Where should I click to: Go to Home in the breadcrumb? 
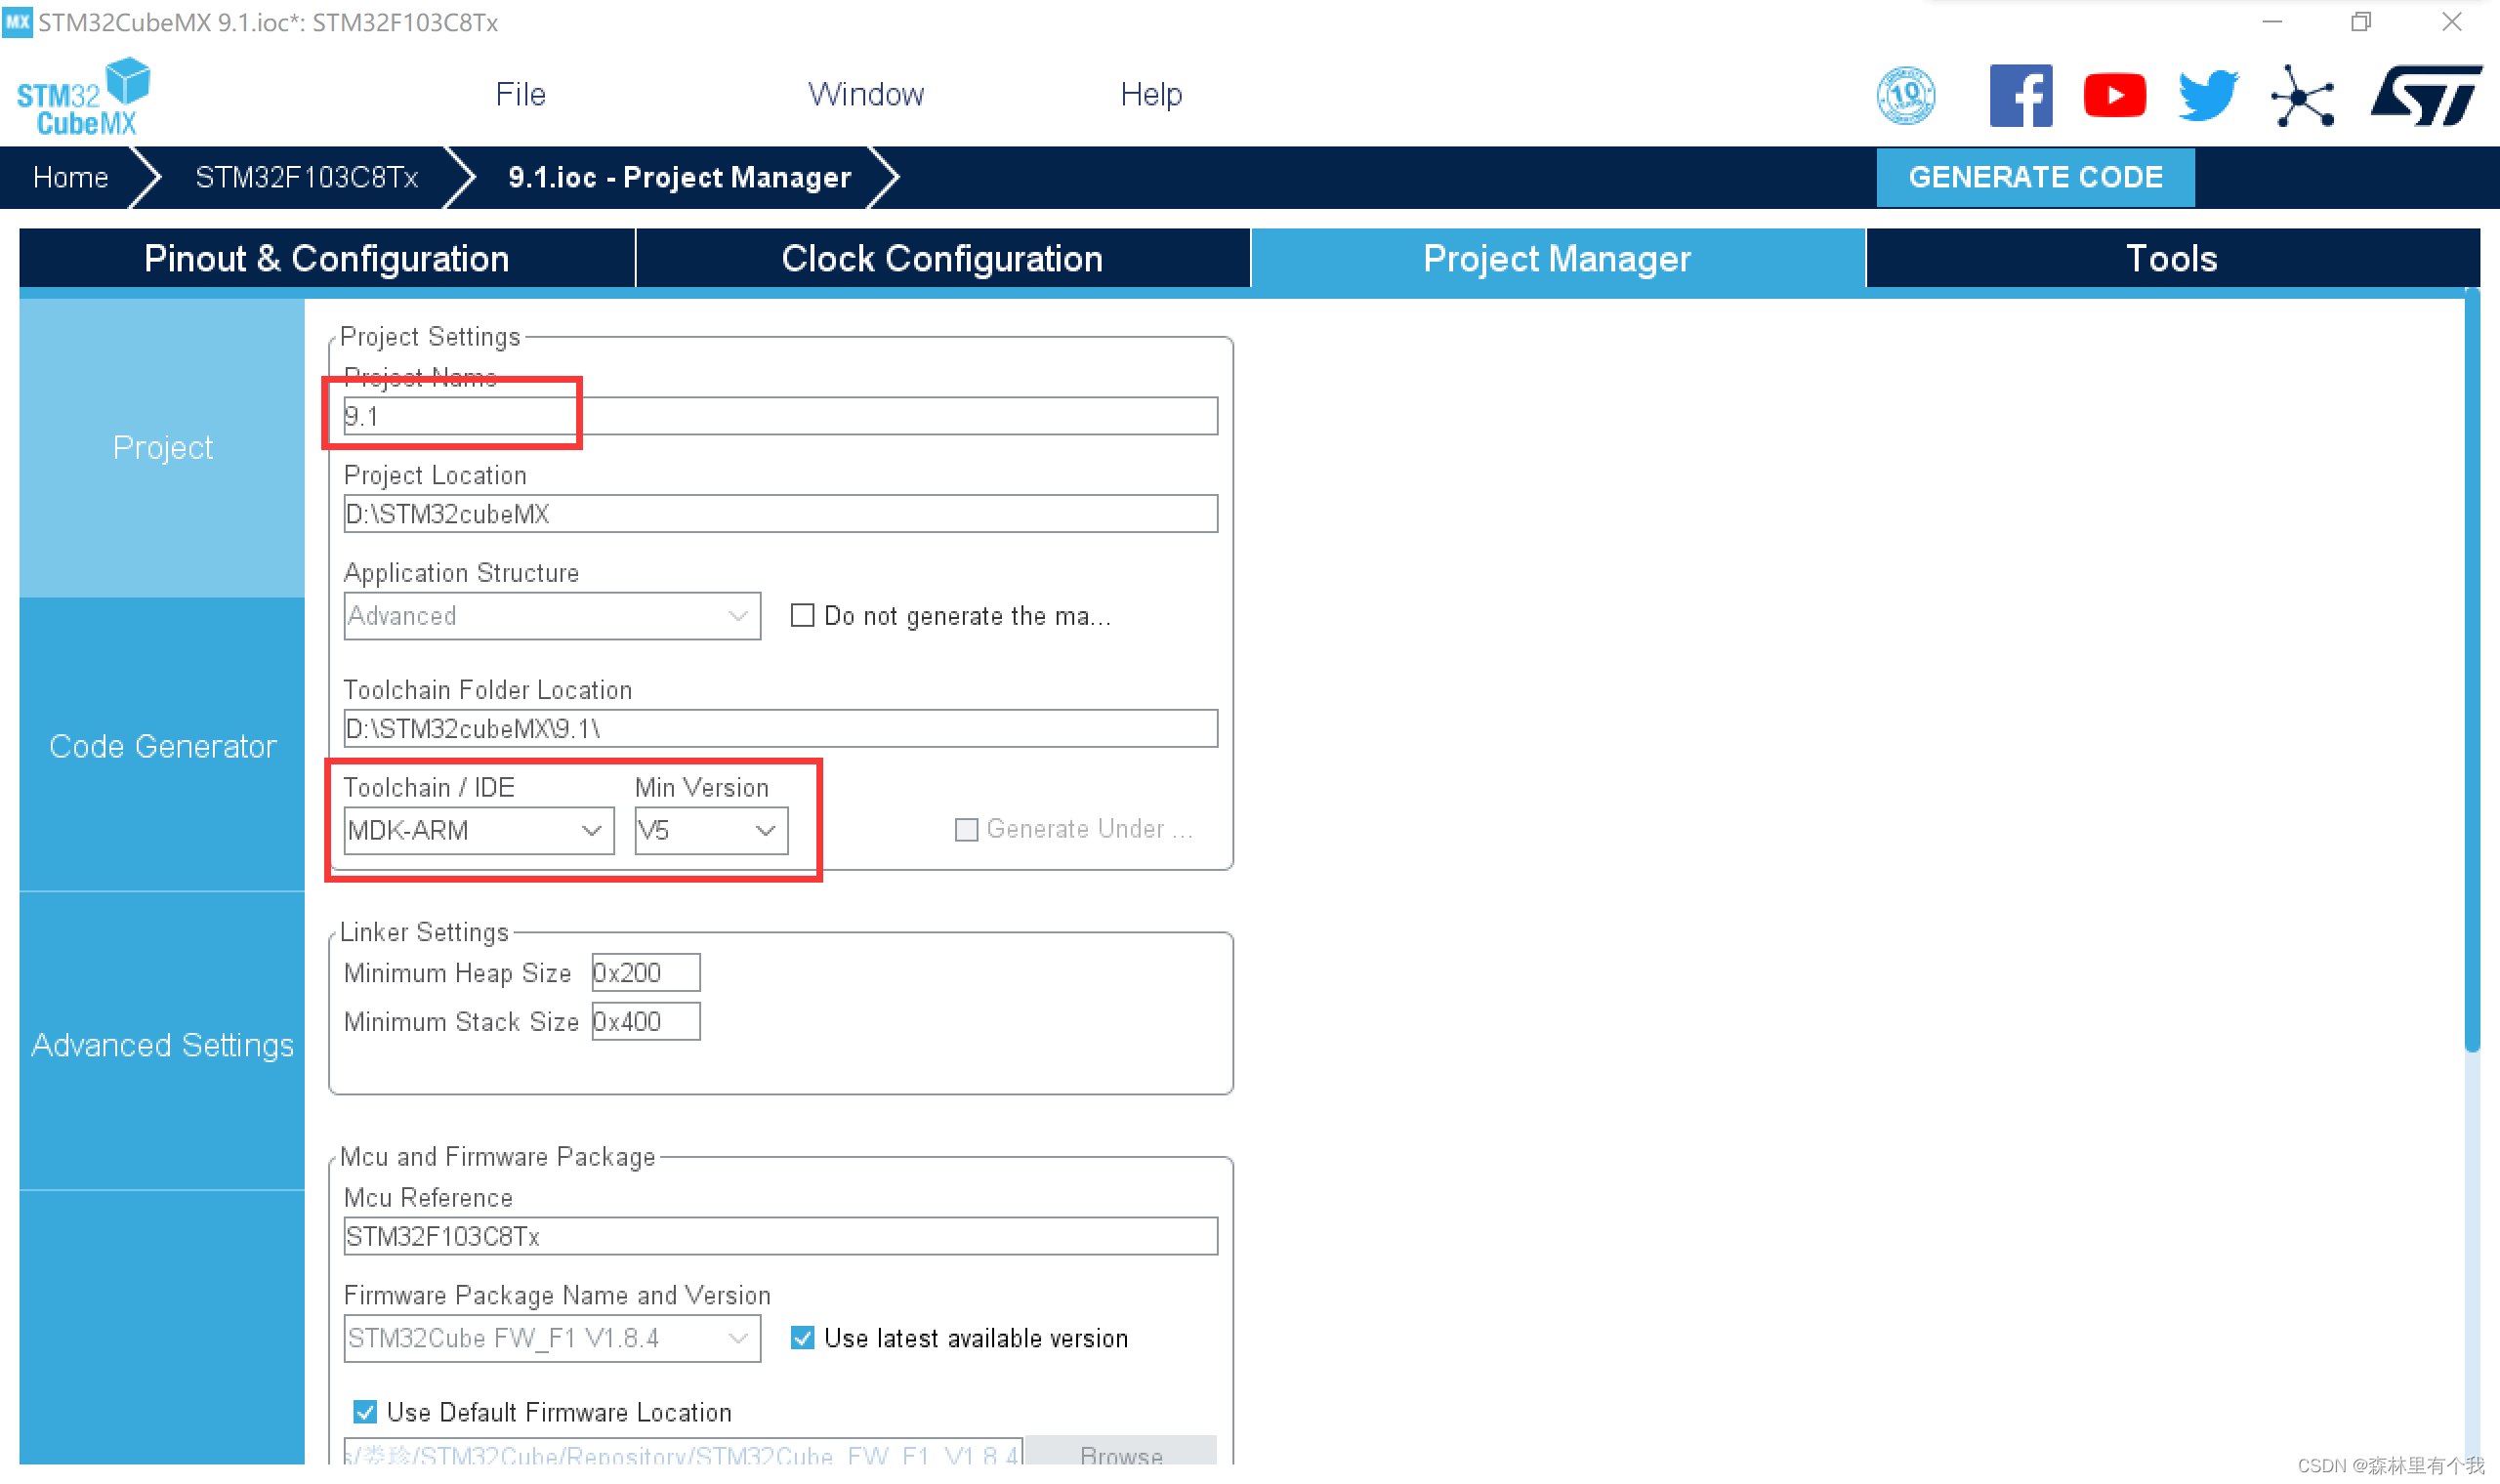click(70, 177)
